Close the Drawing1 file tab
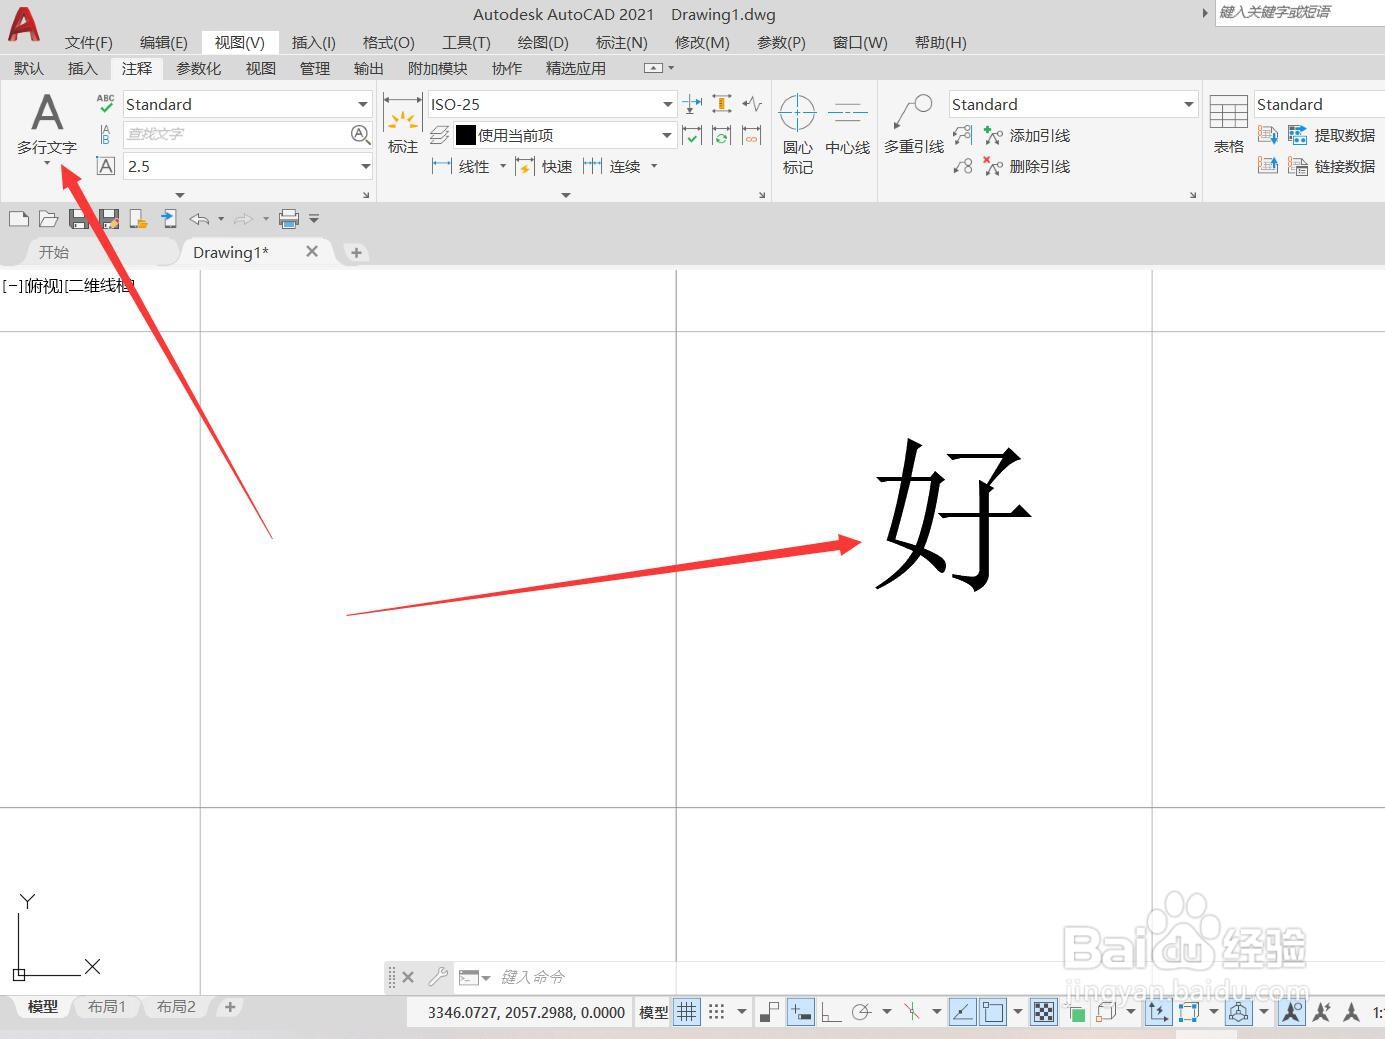The width and height of the screenshot is (1385, 1039). tap(312, 252)
